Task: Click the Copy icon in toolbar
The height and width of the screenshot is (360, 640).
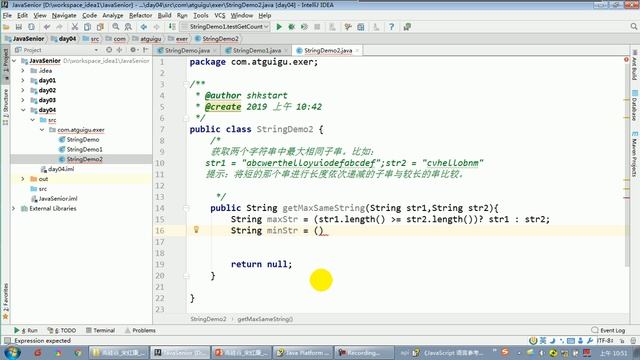Action: point(87,27)
